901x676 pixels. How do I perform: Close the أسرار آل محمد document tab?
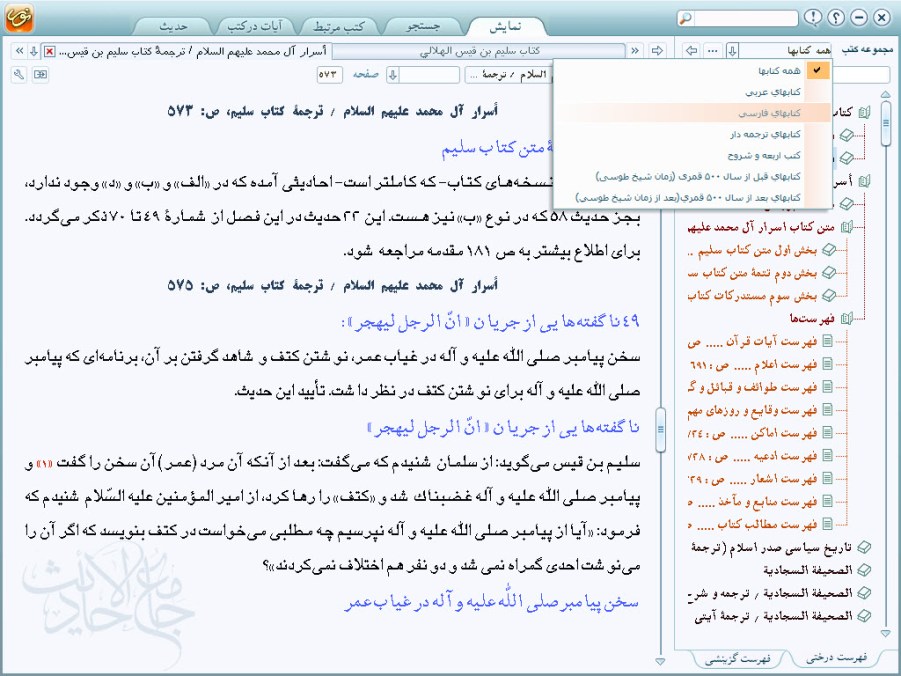50,52
